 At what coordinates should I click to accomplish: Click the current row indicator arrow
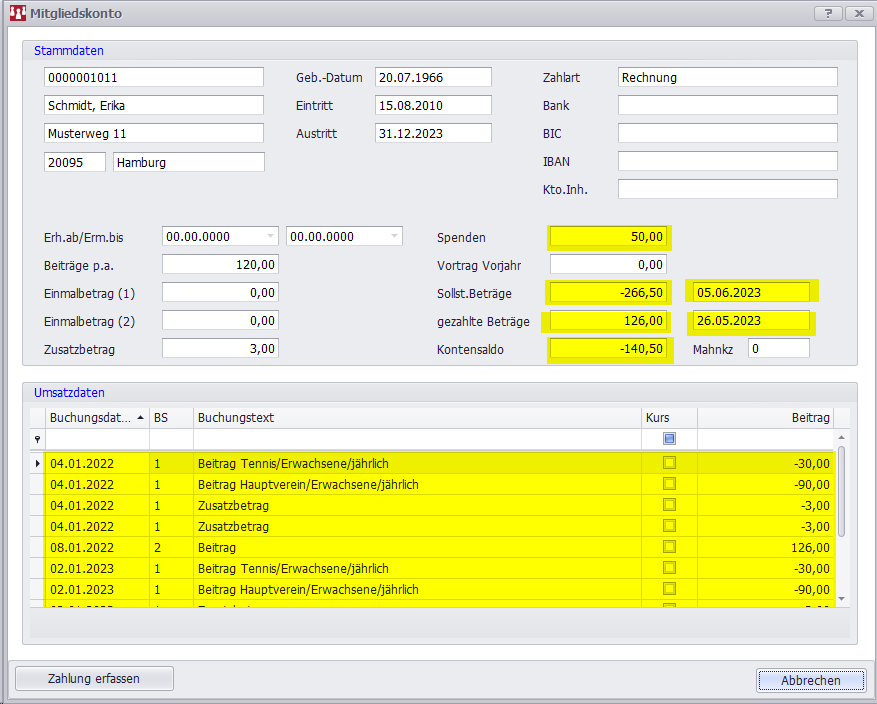(38, 463)
